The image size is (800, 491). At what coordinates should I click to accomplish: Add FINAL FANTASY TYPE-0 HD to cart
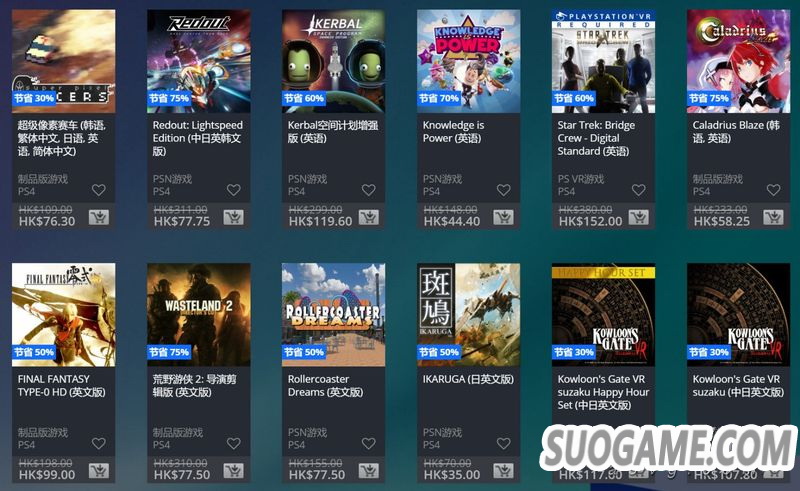click(x=98, y=471)
